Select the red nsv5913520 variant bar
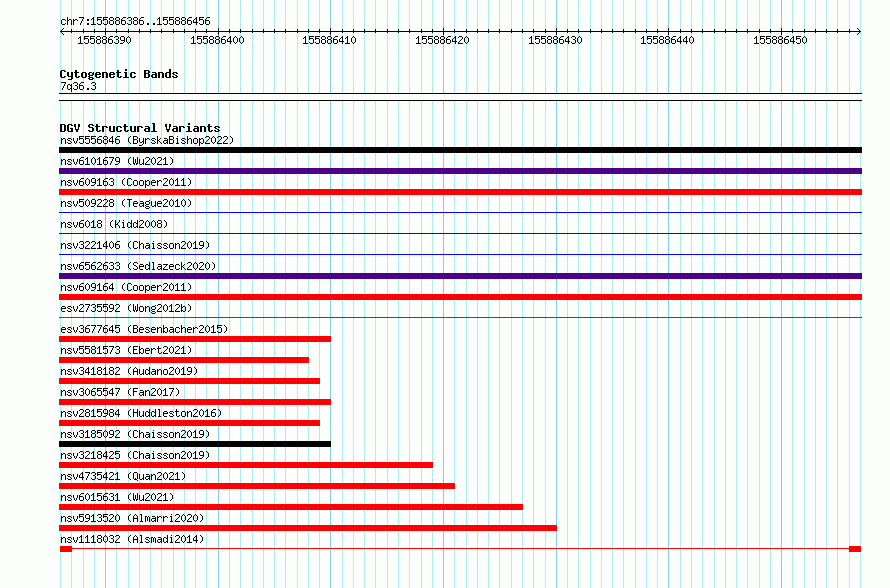890x588 pixels. [308, 528]
